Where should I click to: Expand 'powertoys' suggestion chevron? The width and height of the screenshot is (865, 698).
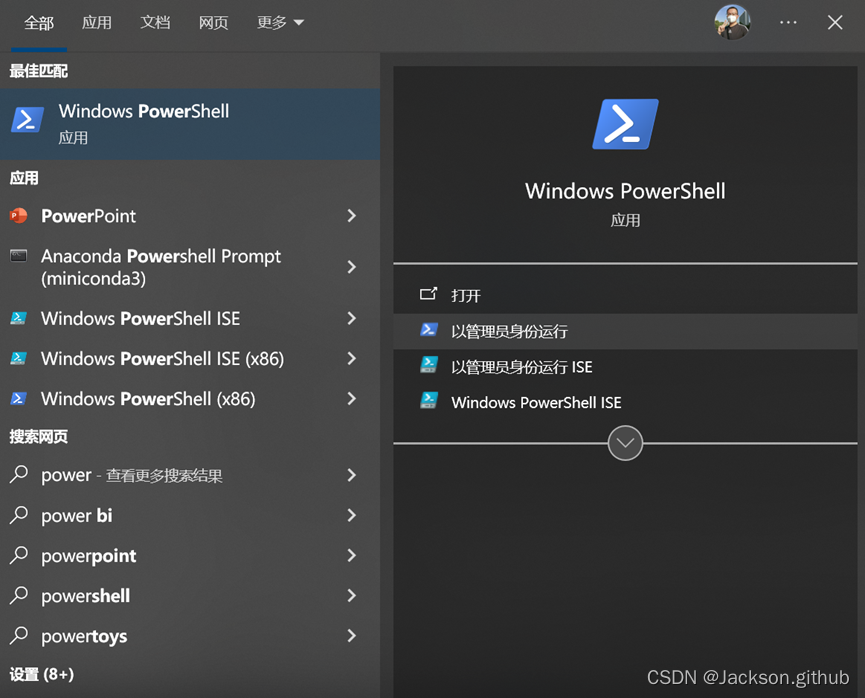click(x=351, y=636)
